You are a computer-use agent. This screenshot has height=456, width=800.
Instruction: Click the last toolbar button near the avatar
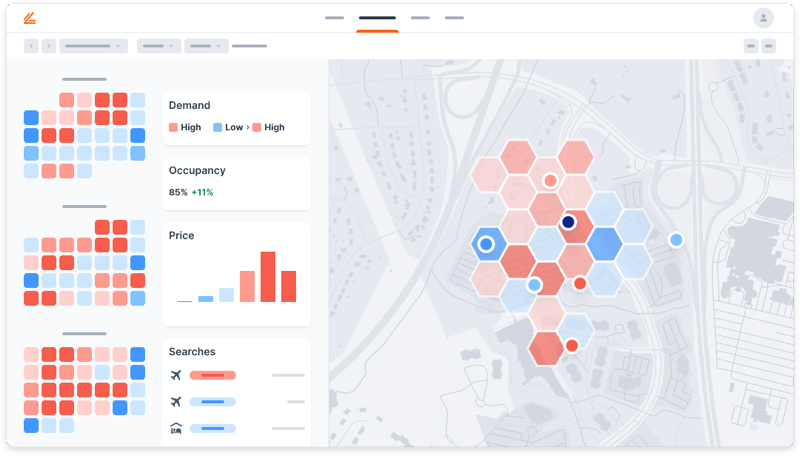(769, 46)
